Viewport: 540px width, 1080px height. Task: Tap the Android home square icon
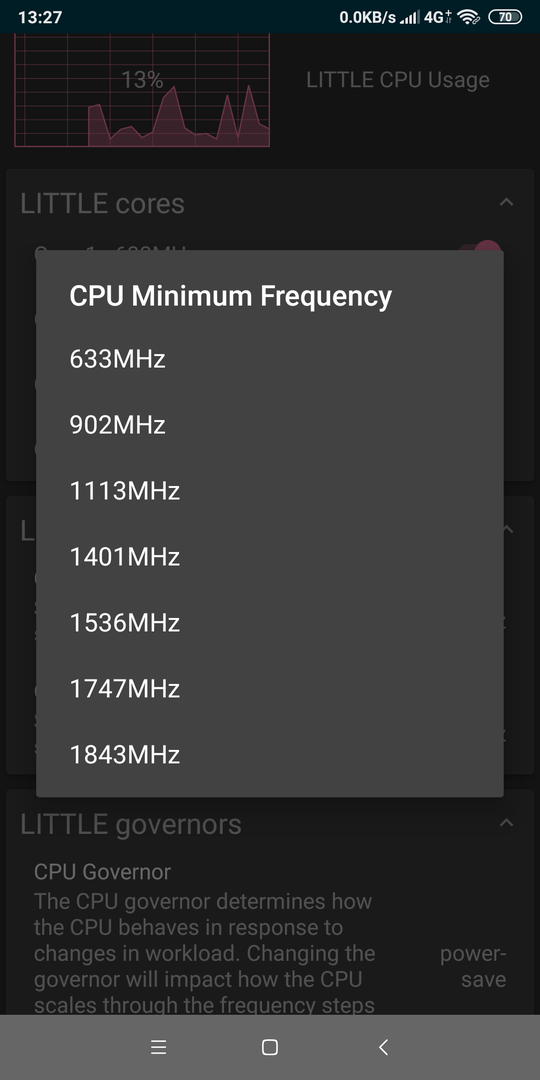[x=270, y=1048]
